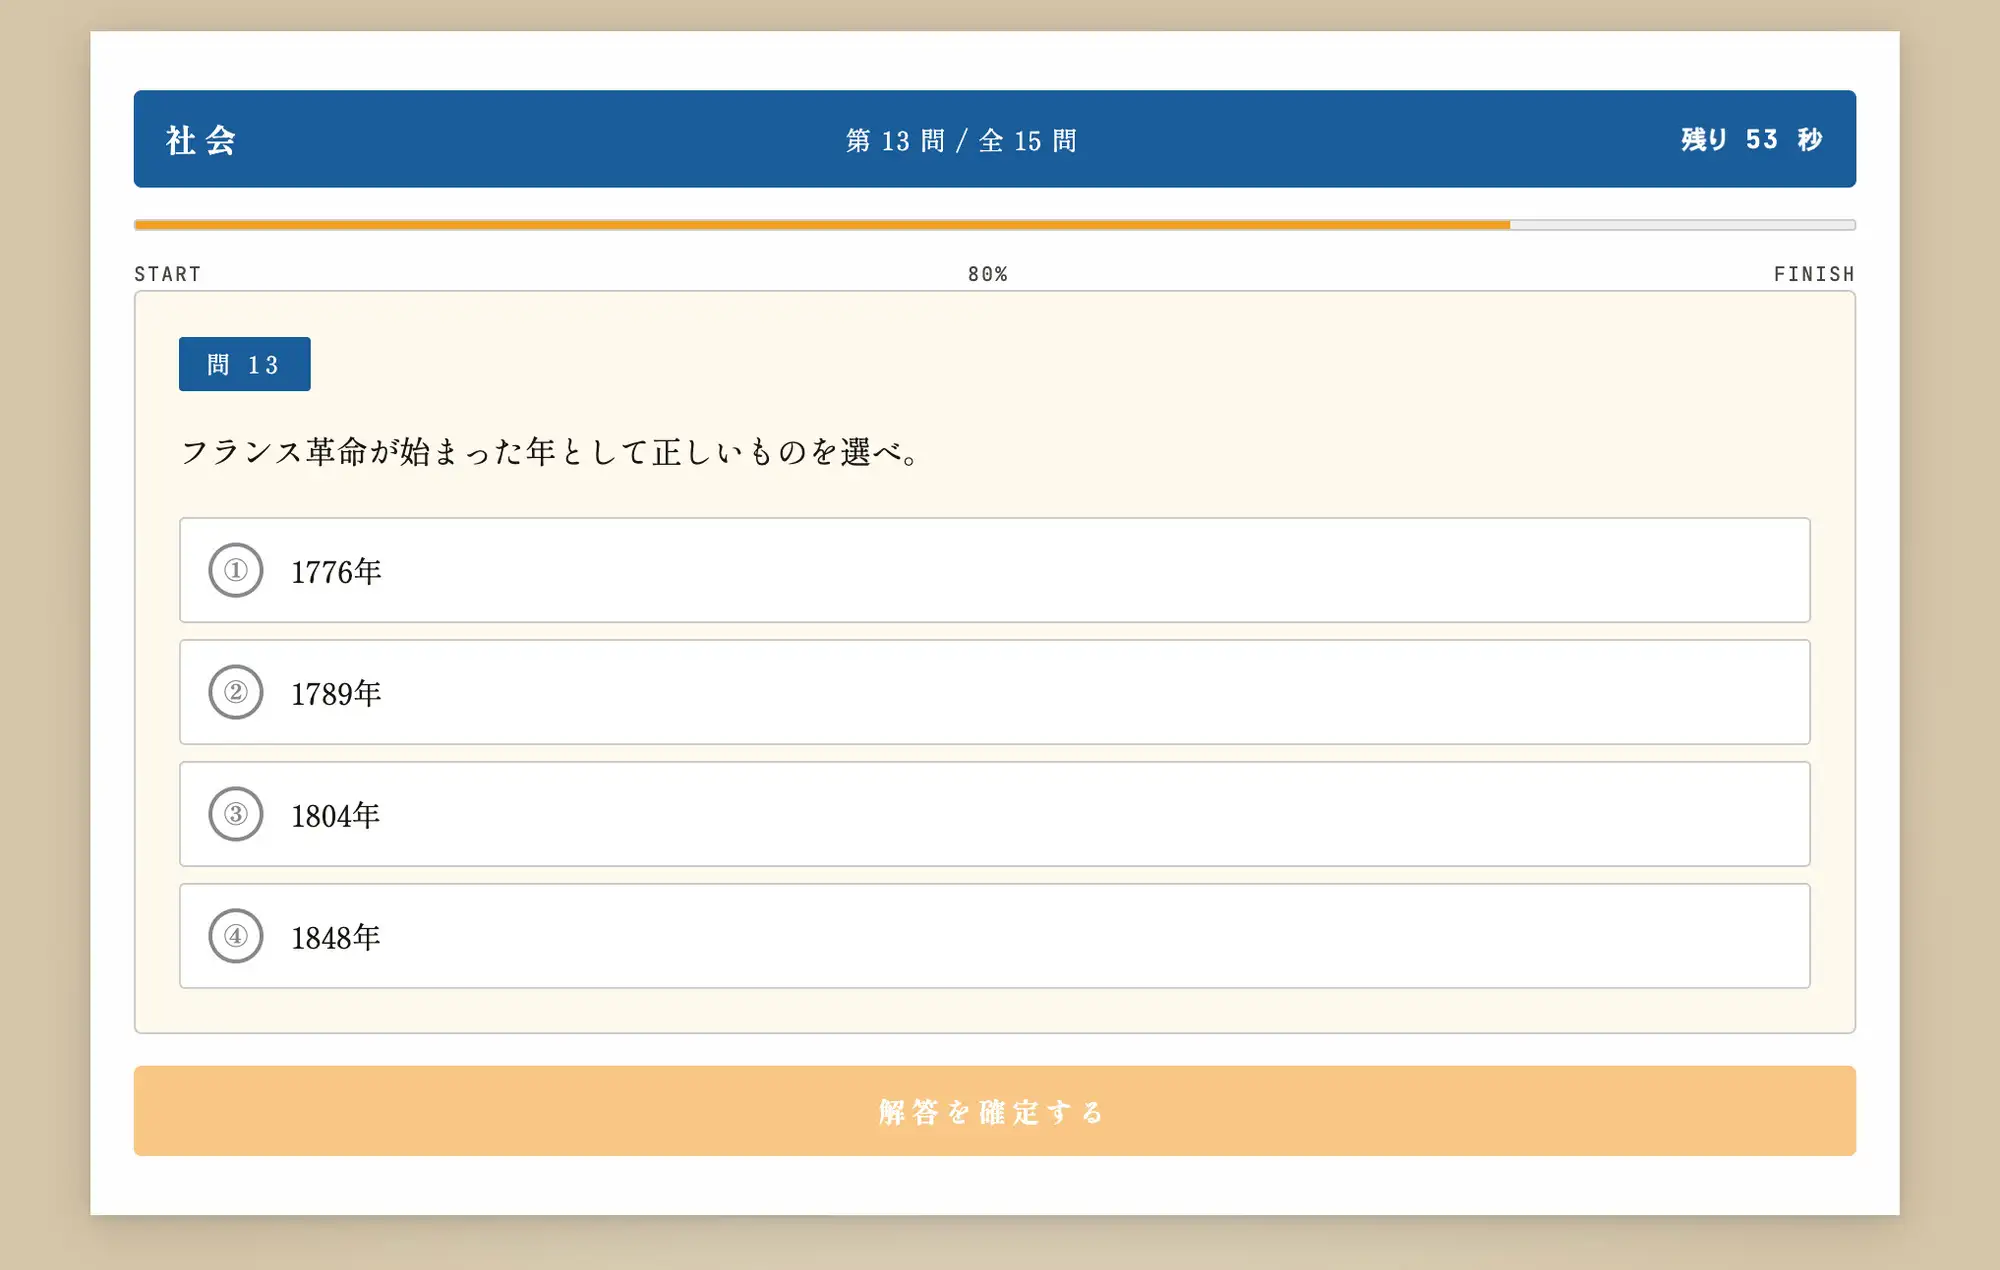Click the 80% progress label

(985, 273)
